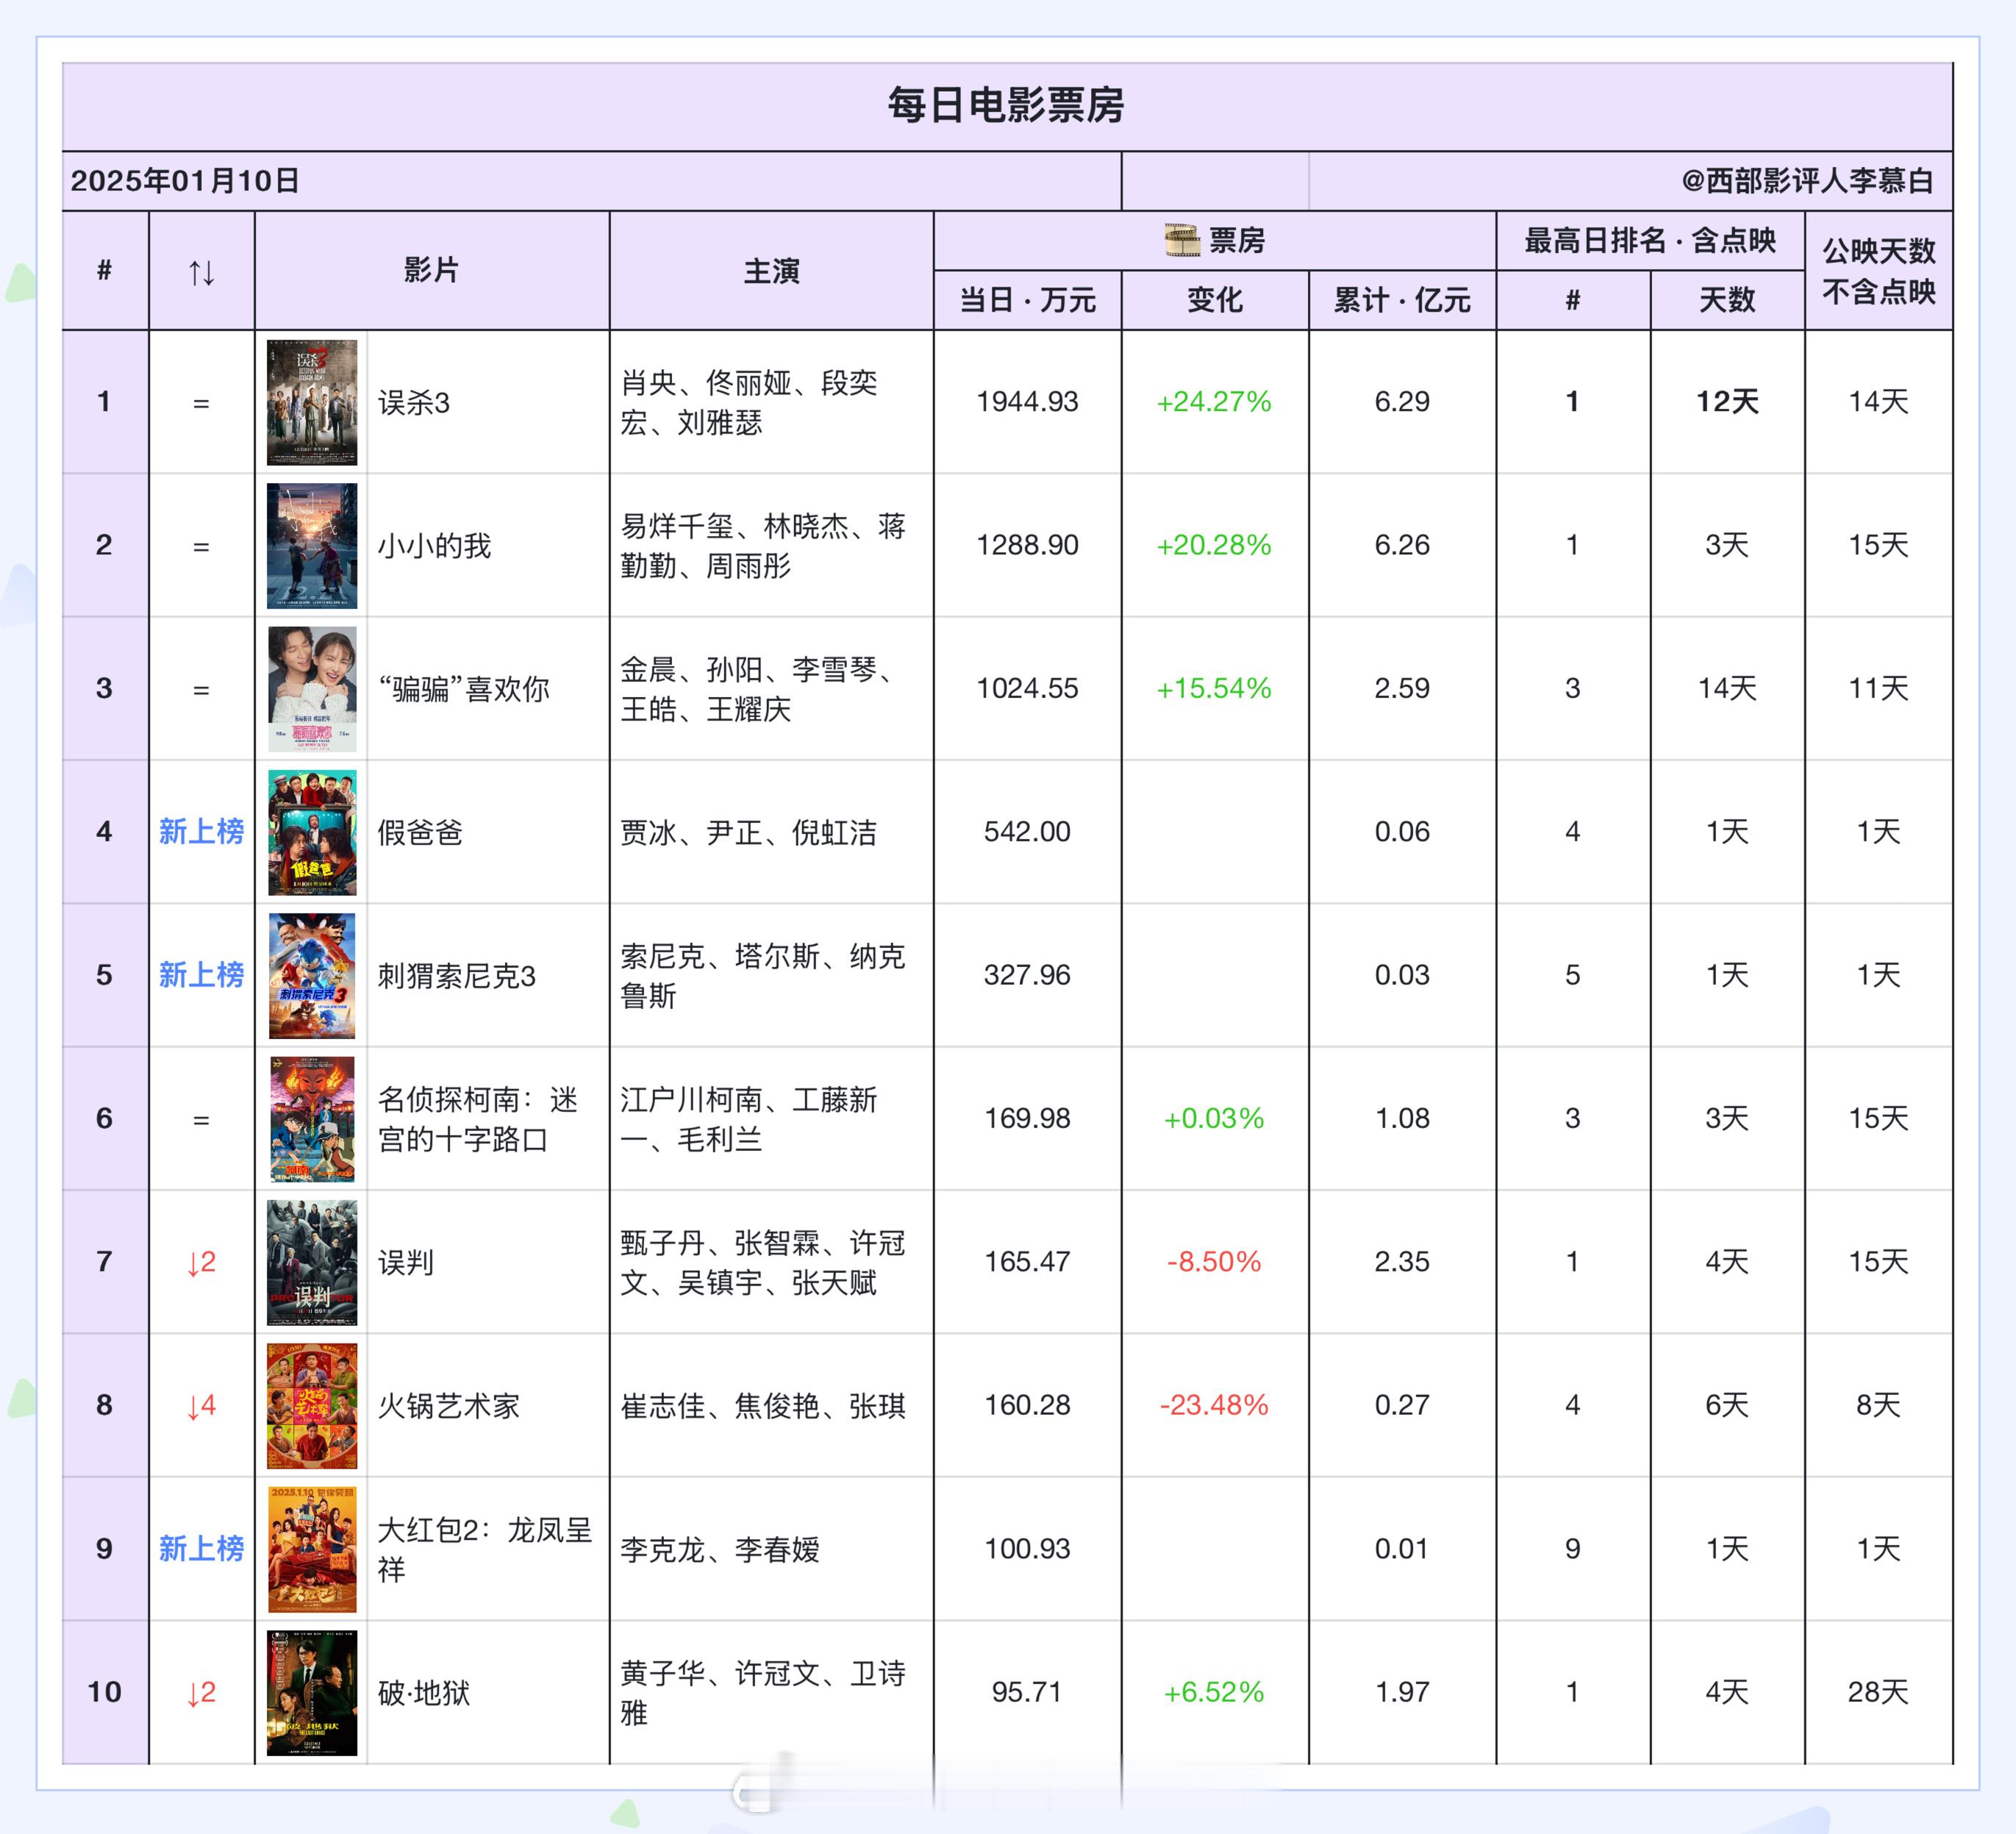Screen dimensions: 2016x1834
Task: Click the 主演 column header
Action: [771, 271]
